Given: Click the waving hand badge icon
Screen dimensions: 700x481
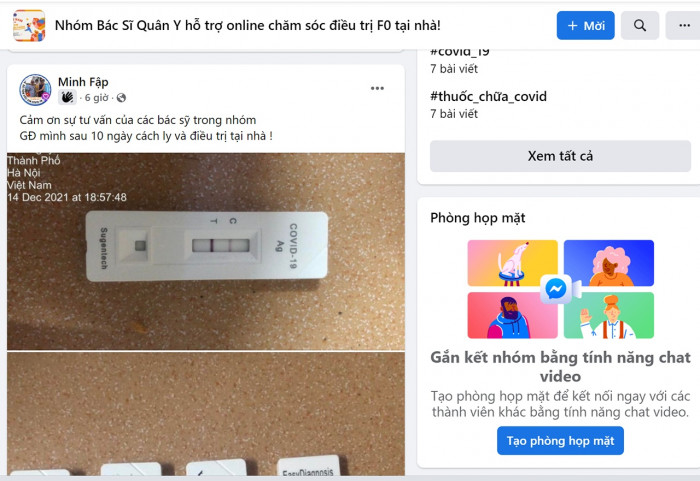Looking at the screenshot, I should point(67,97).
